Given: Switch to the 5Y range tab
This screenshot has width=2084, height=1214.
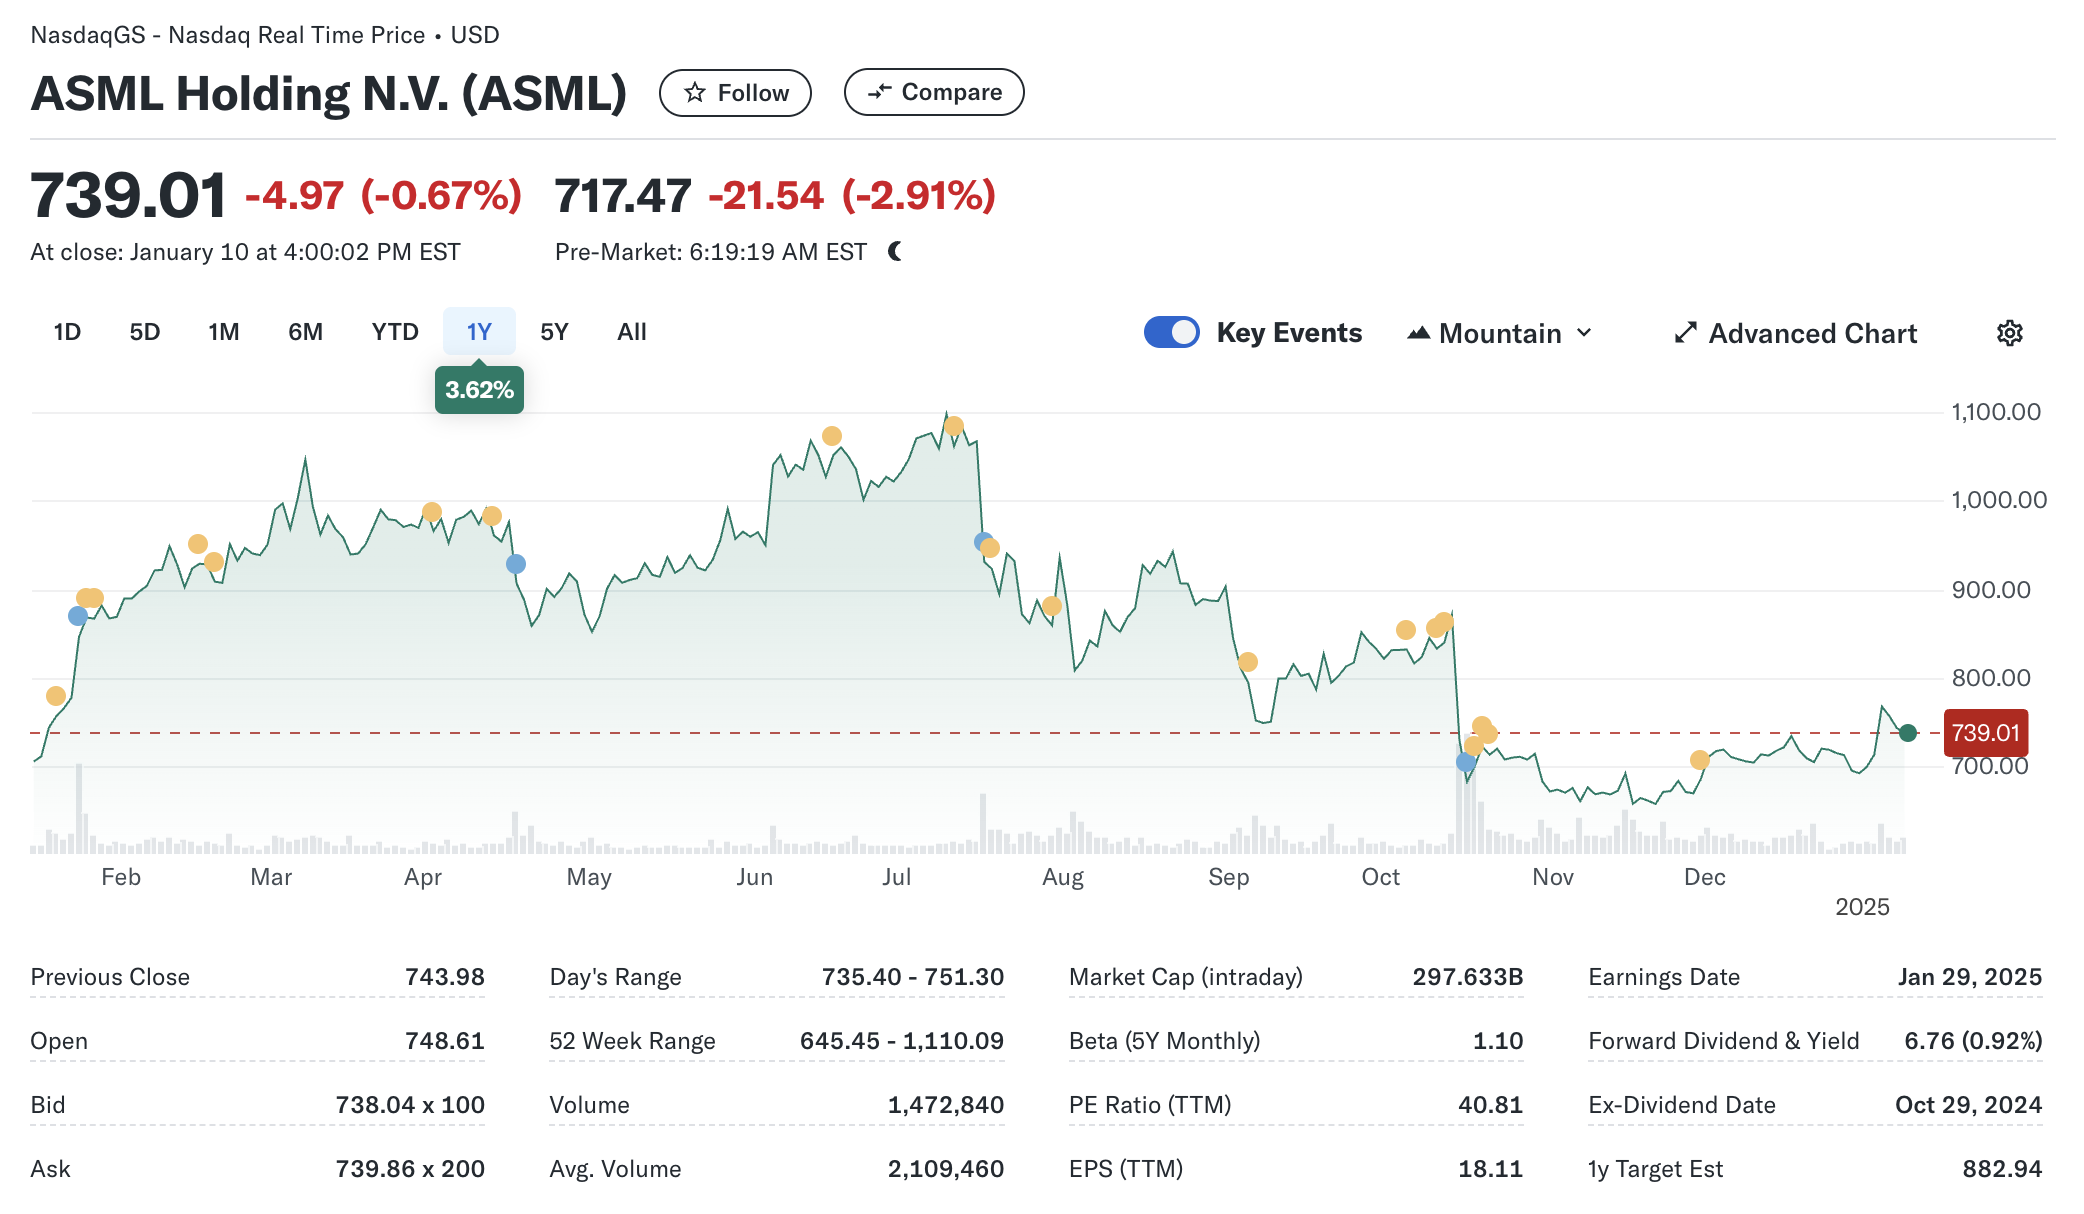Looking at the screenshot, I should click(554, 332).
